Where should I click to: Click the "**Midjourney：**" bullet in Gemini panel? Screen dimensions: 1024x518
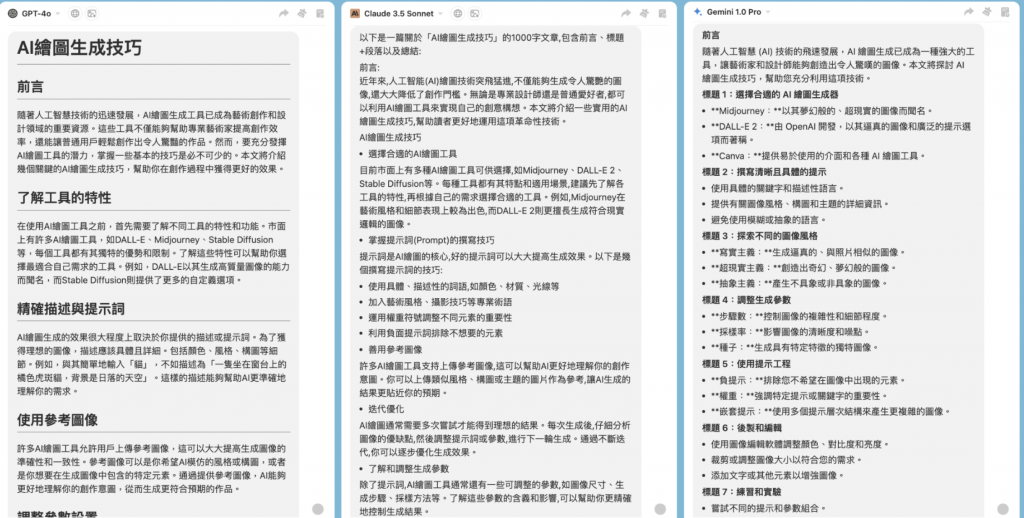point(822,111)
